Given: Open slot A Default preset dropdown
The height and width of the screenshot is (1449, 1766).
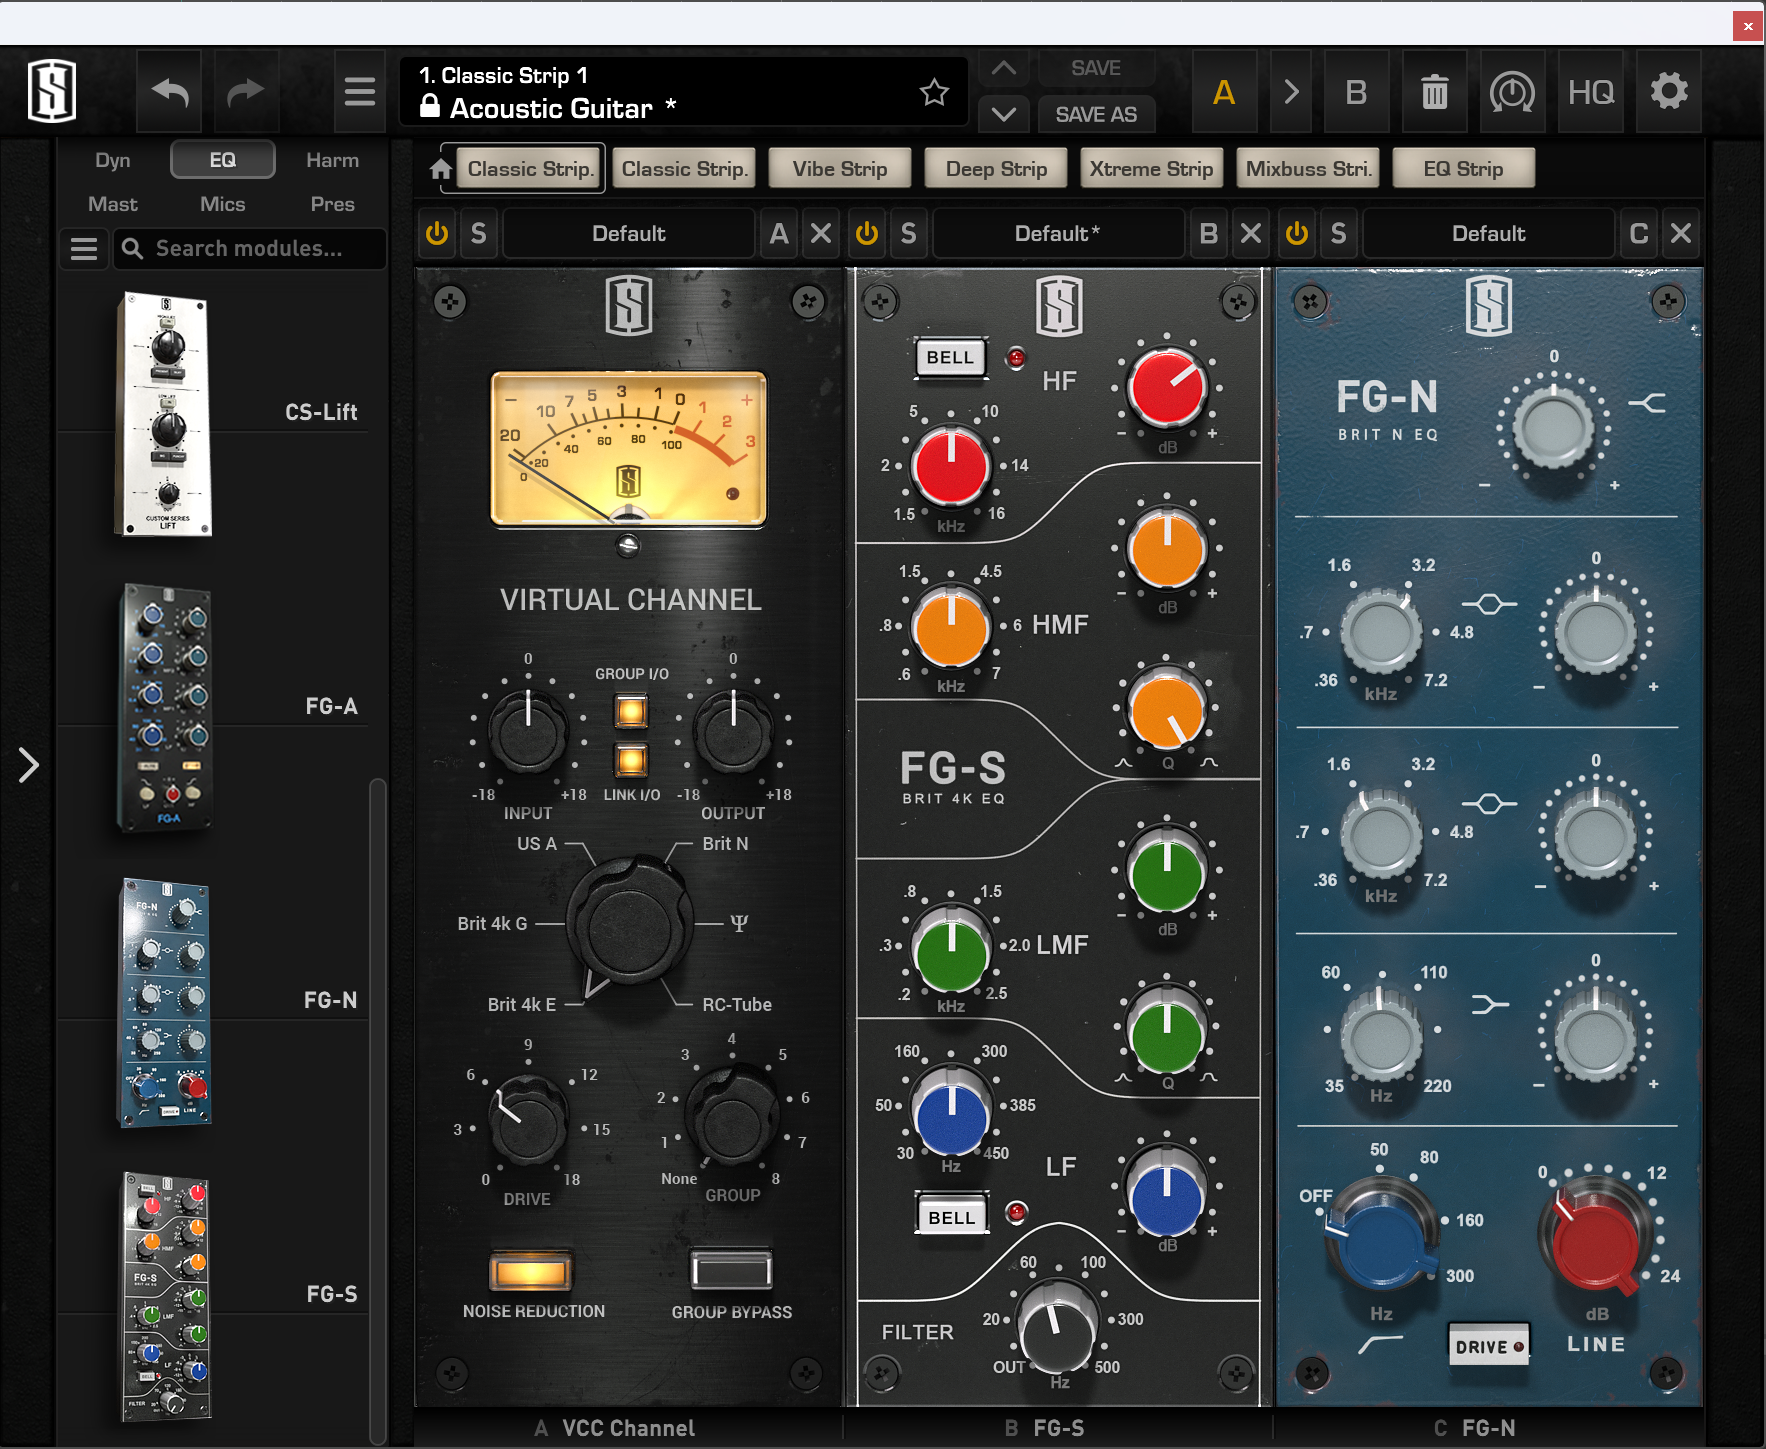Looking at the screenshot, I should coord(629,233).
